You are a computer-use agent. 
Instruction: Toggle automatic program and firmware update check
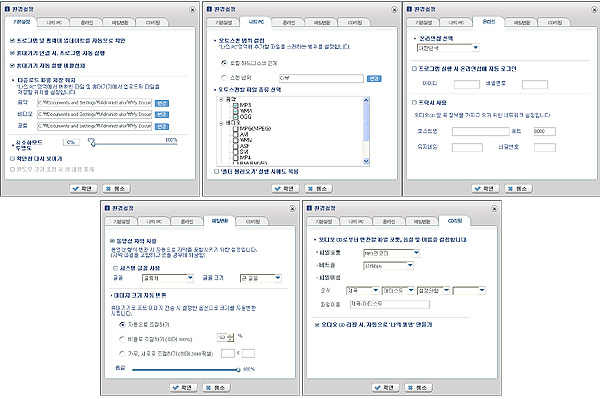click(x=12, y=41)
